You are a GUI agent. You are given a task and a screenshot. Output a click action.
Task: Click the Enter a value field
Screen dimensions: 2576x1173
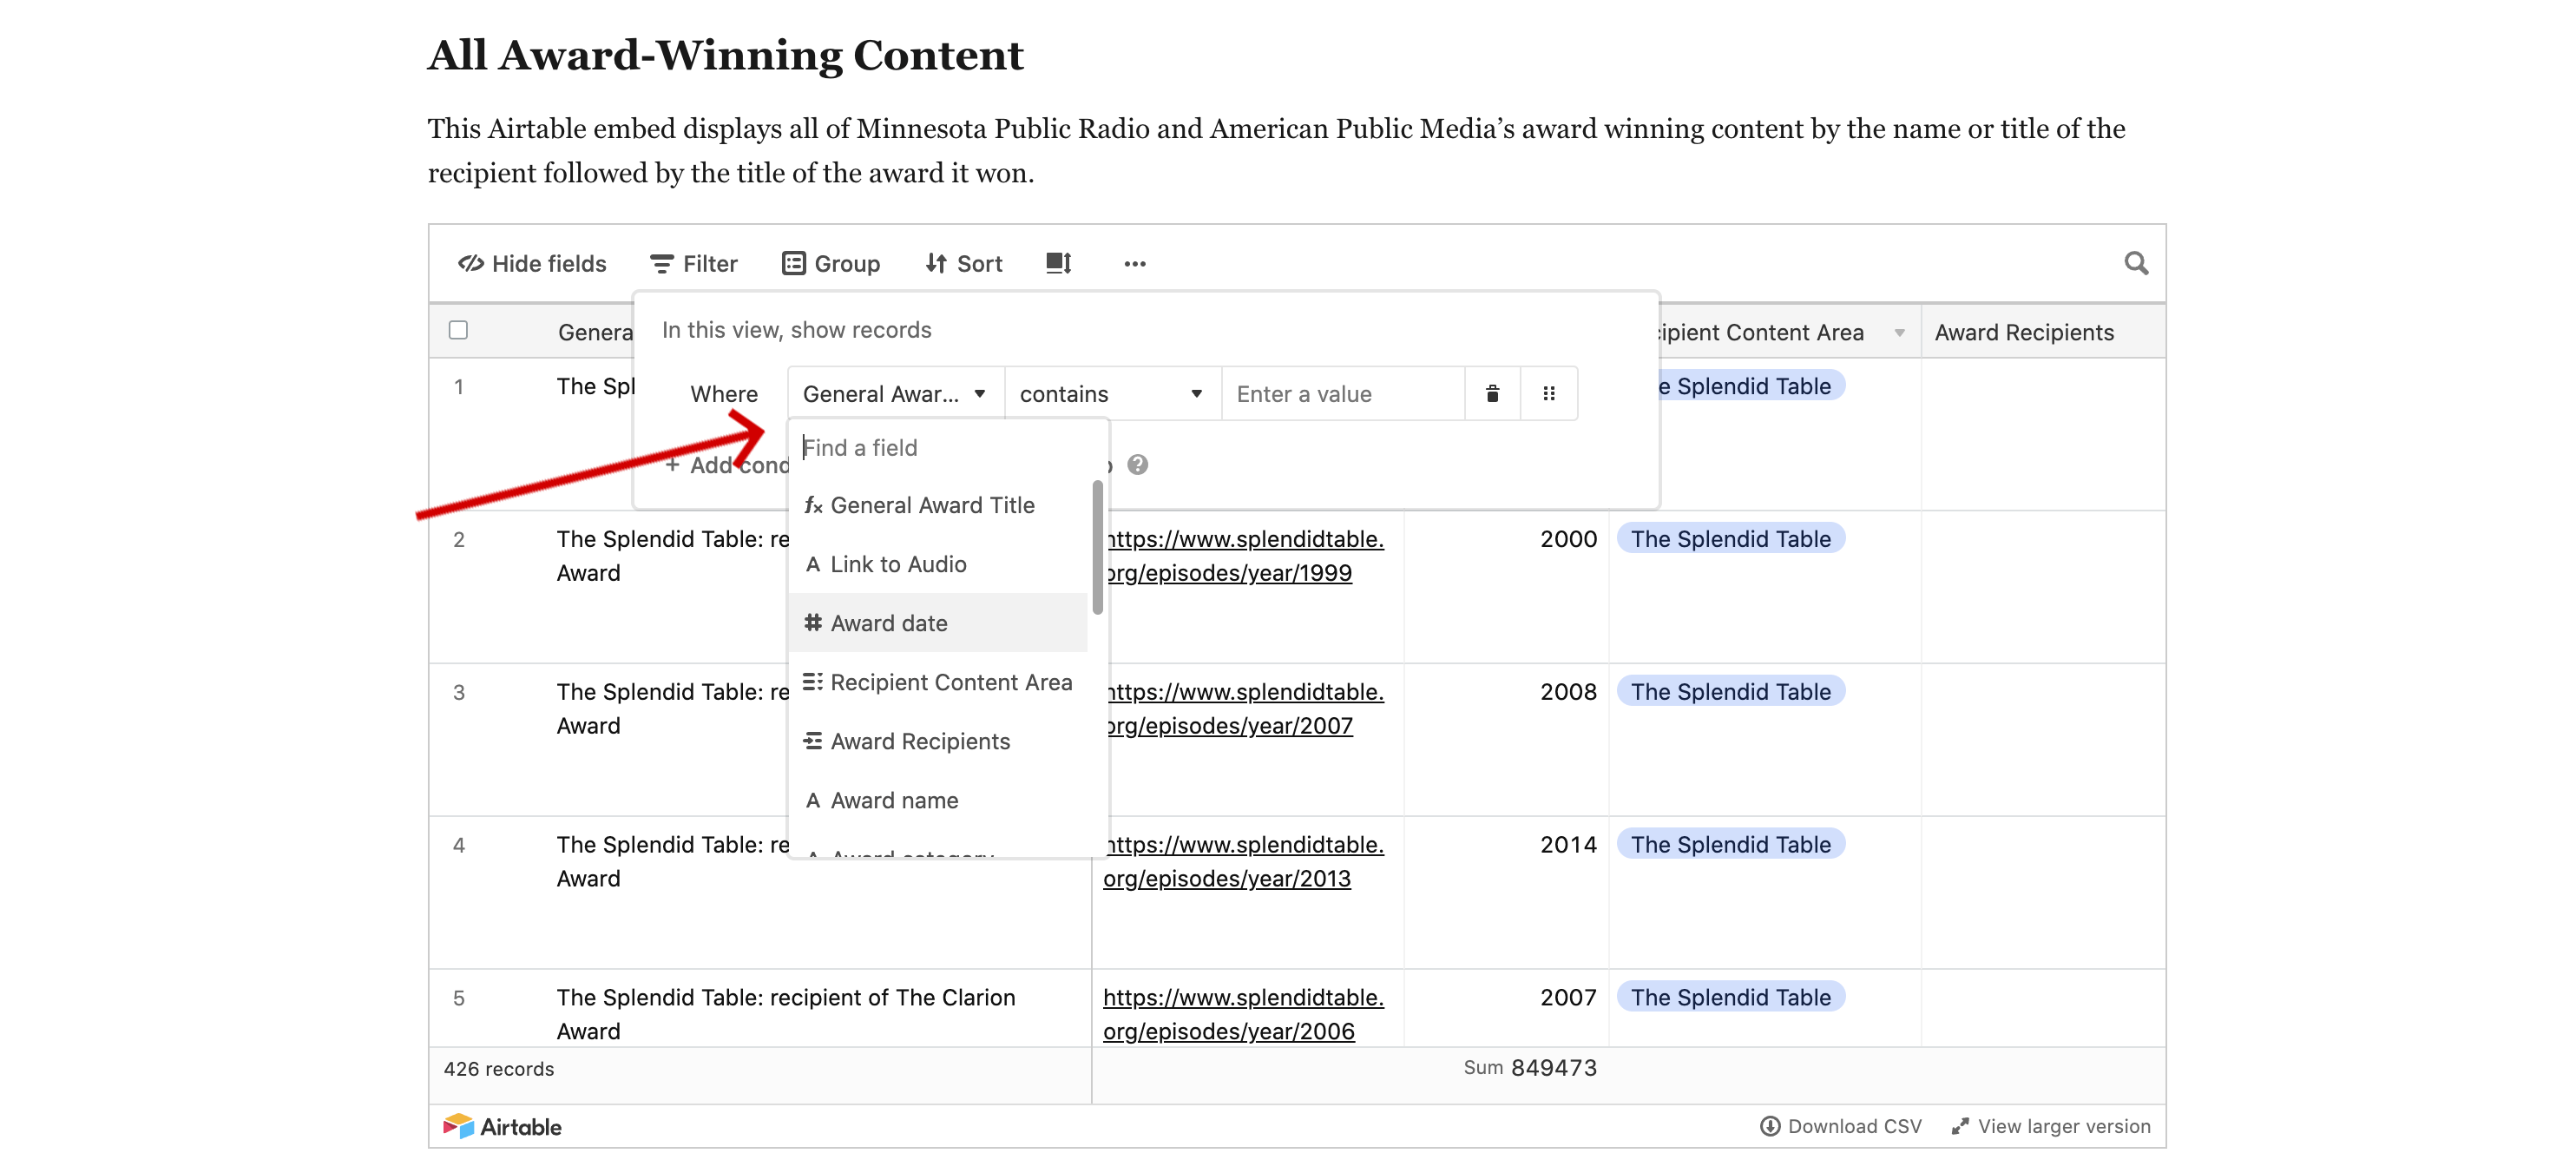coord(1342,394)
